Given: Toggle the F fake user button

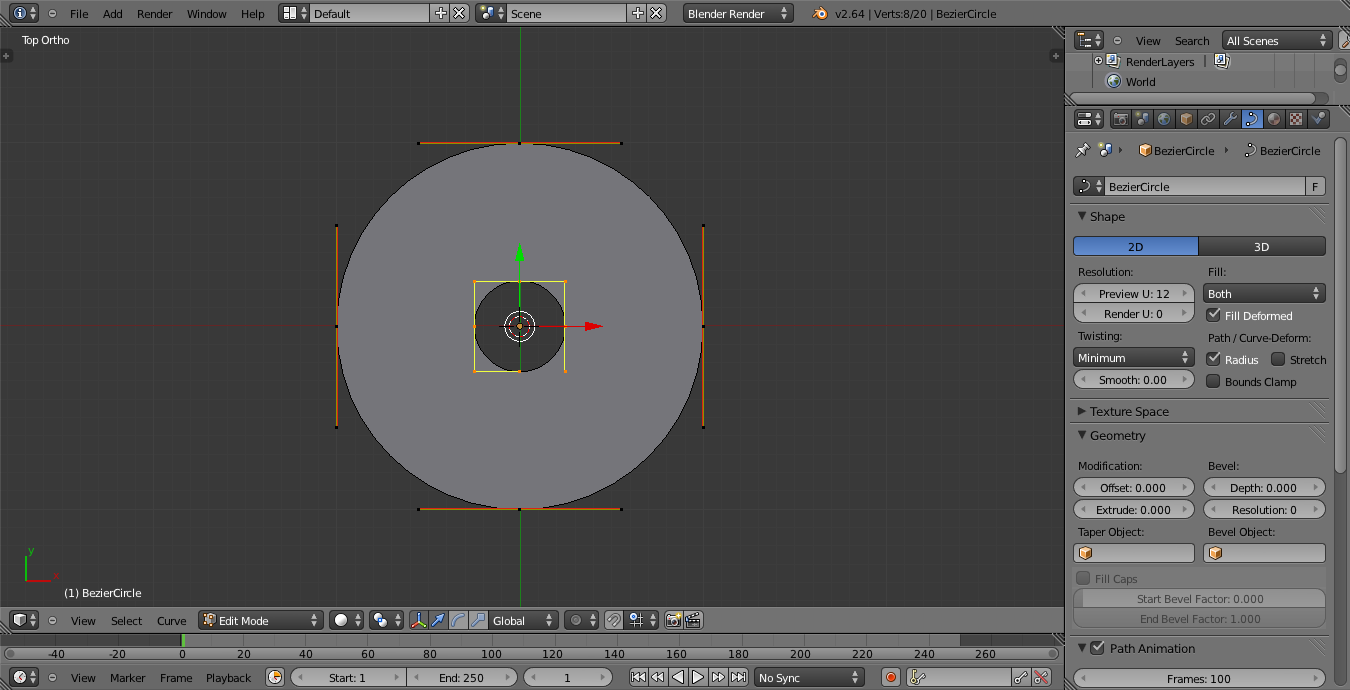Looking at the screenshot, I should point(1316,186).
